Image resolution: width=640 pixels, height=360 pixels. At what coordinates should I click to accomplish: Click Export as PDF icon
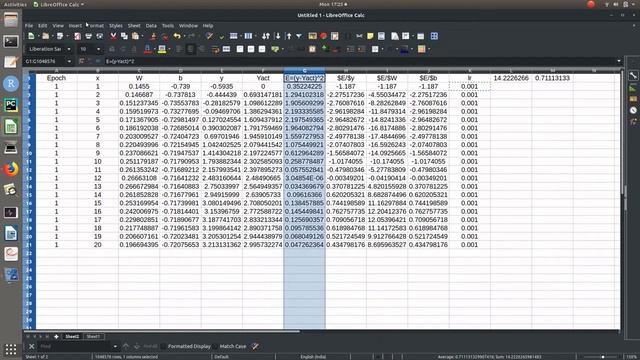[x=77, y=36]
